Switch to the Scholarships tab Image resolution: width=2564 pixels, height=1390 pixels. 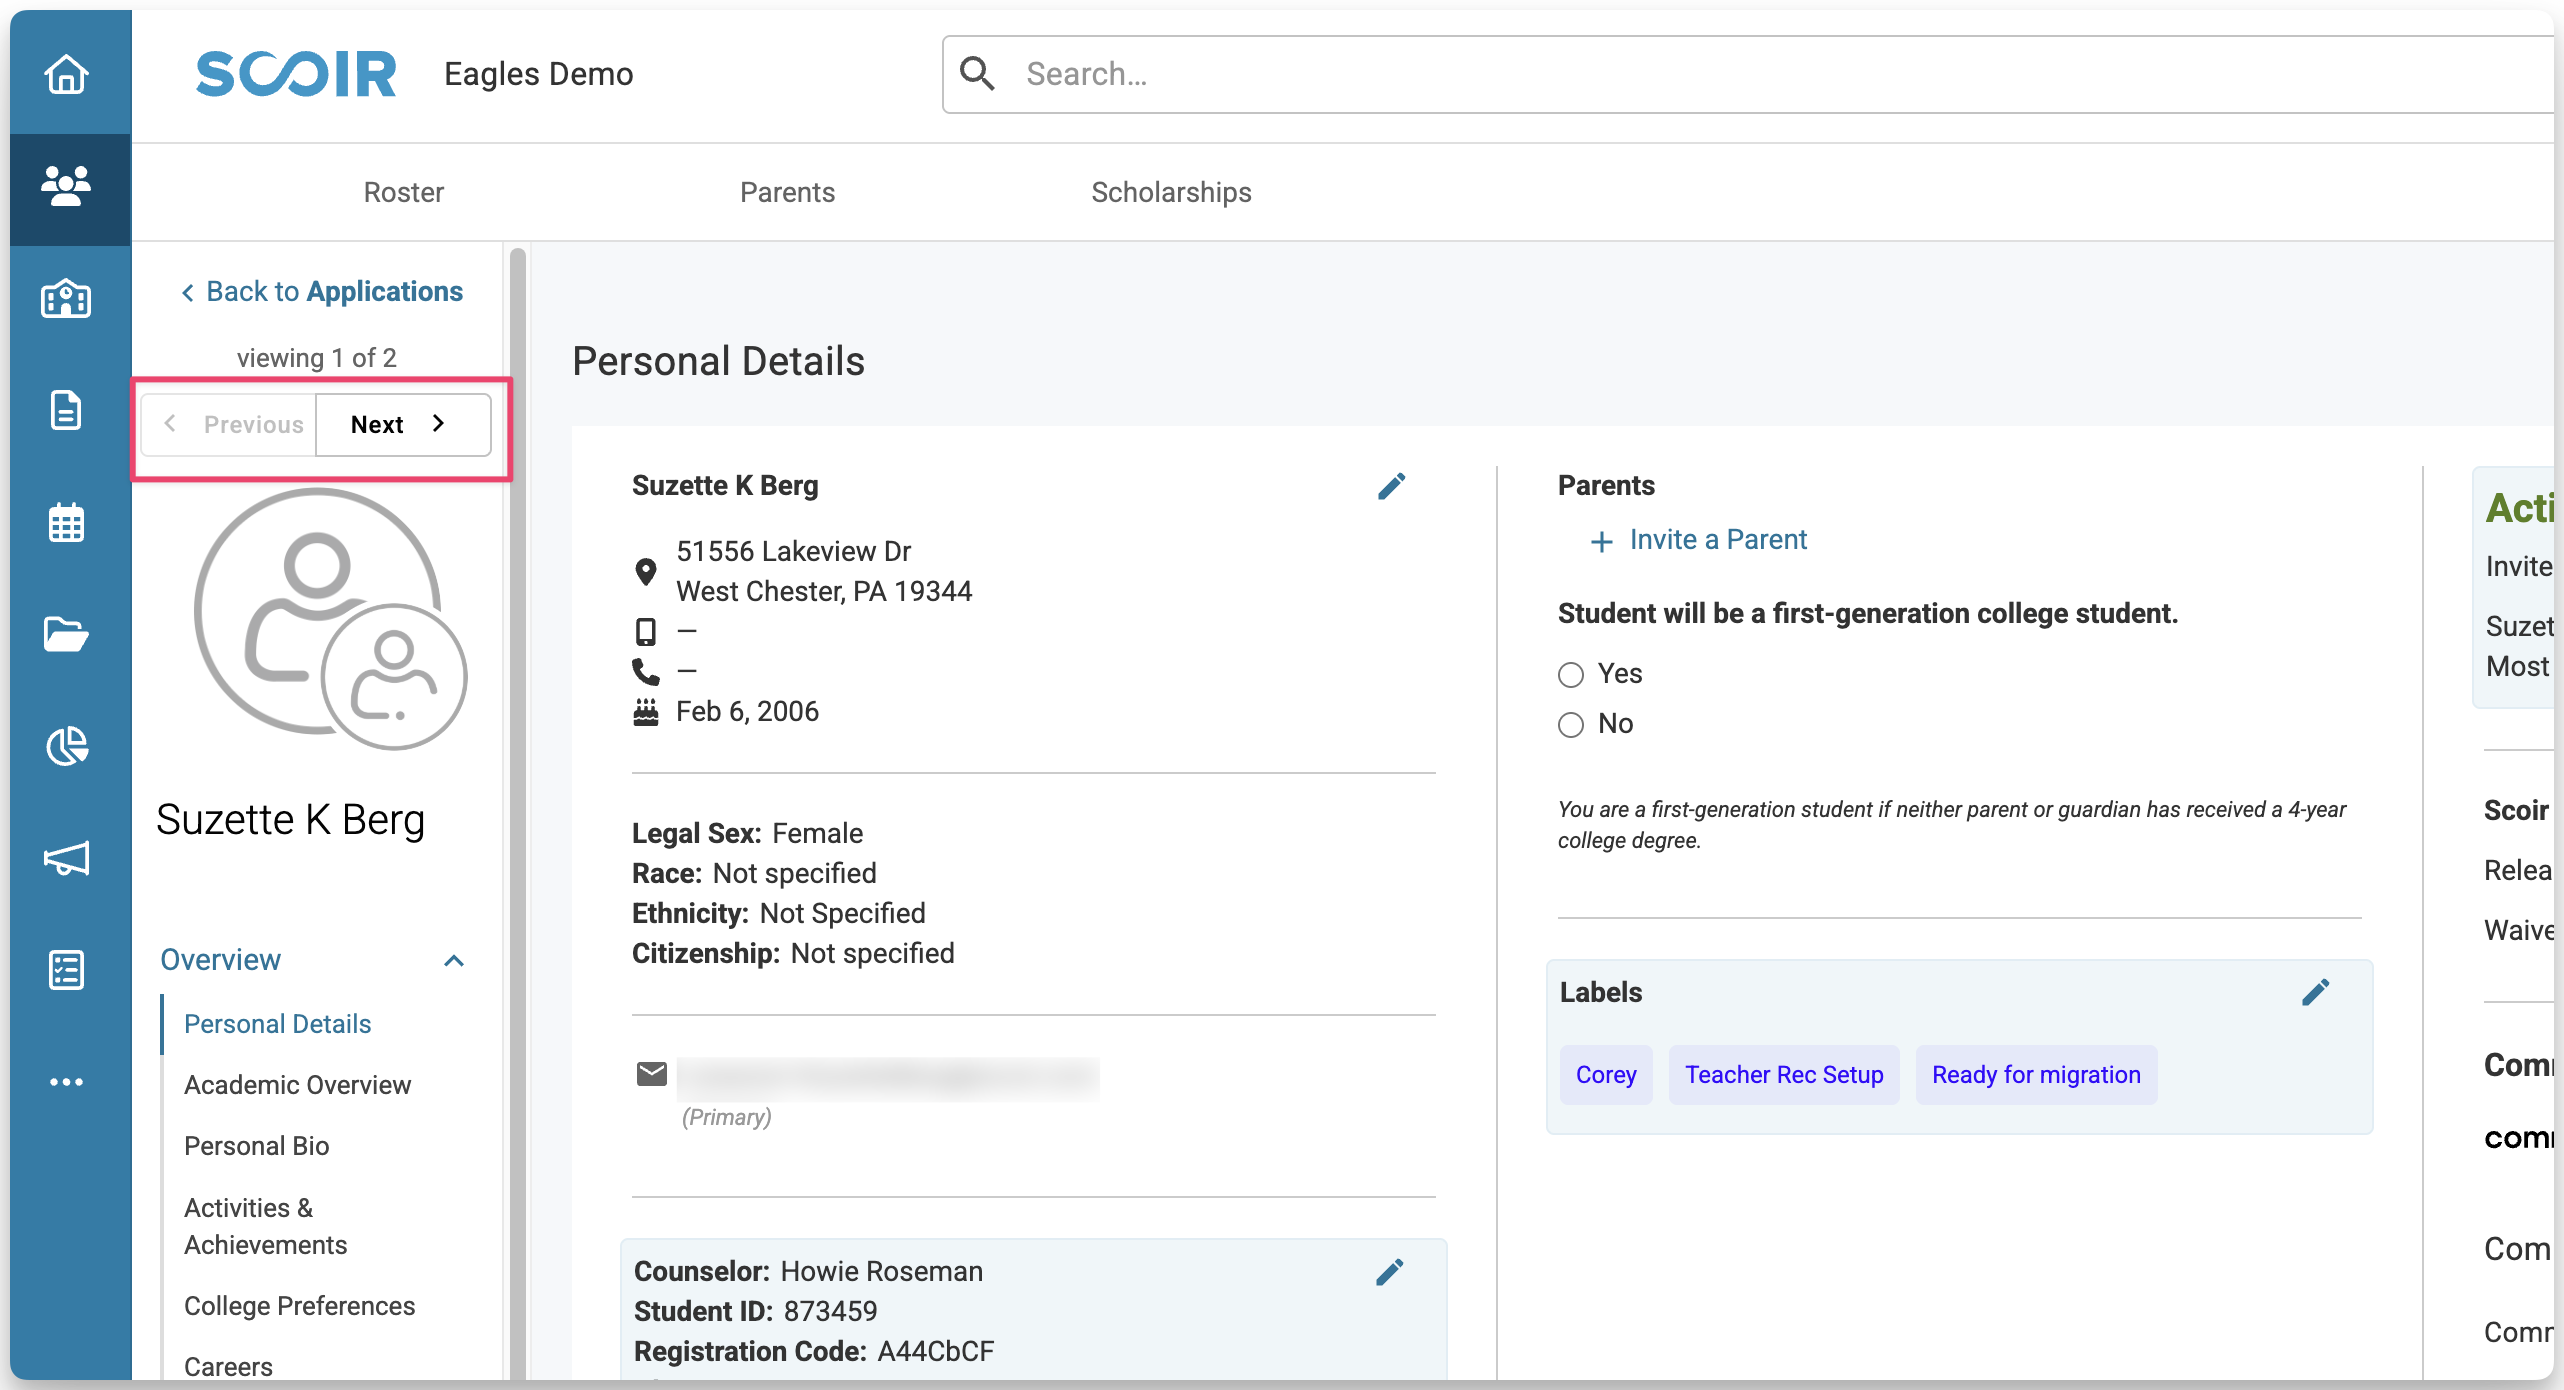point(1171,192)
